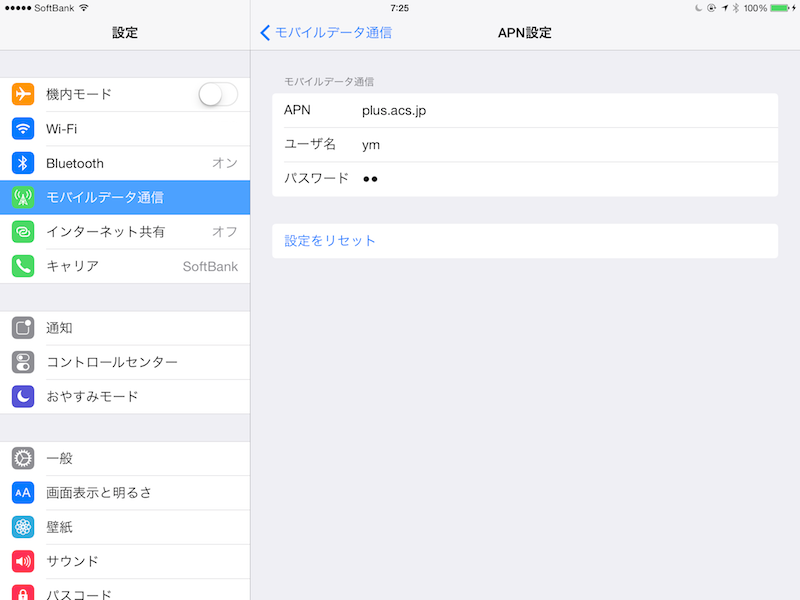Toggle the 機内モード switch
Viewport: 800px width, 600px height.
pyautogui.click(x=218, y=94)
